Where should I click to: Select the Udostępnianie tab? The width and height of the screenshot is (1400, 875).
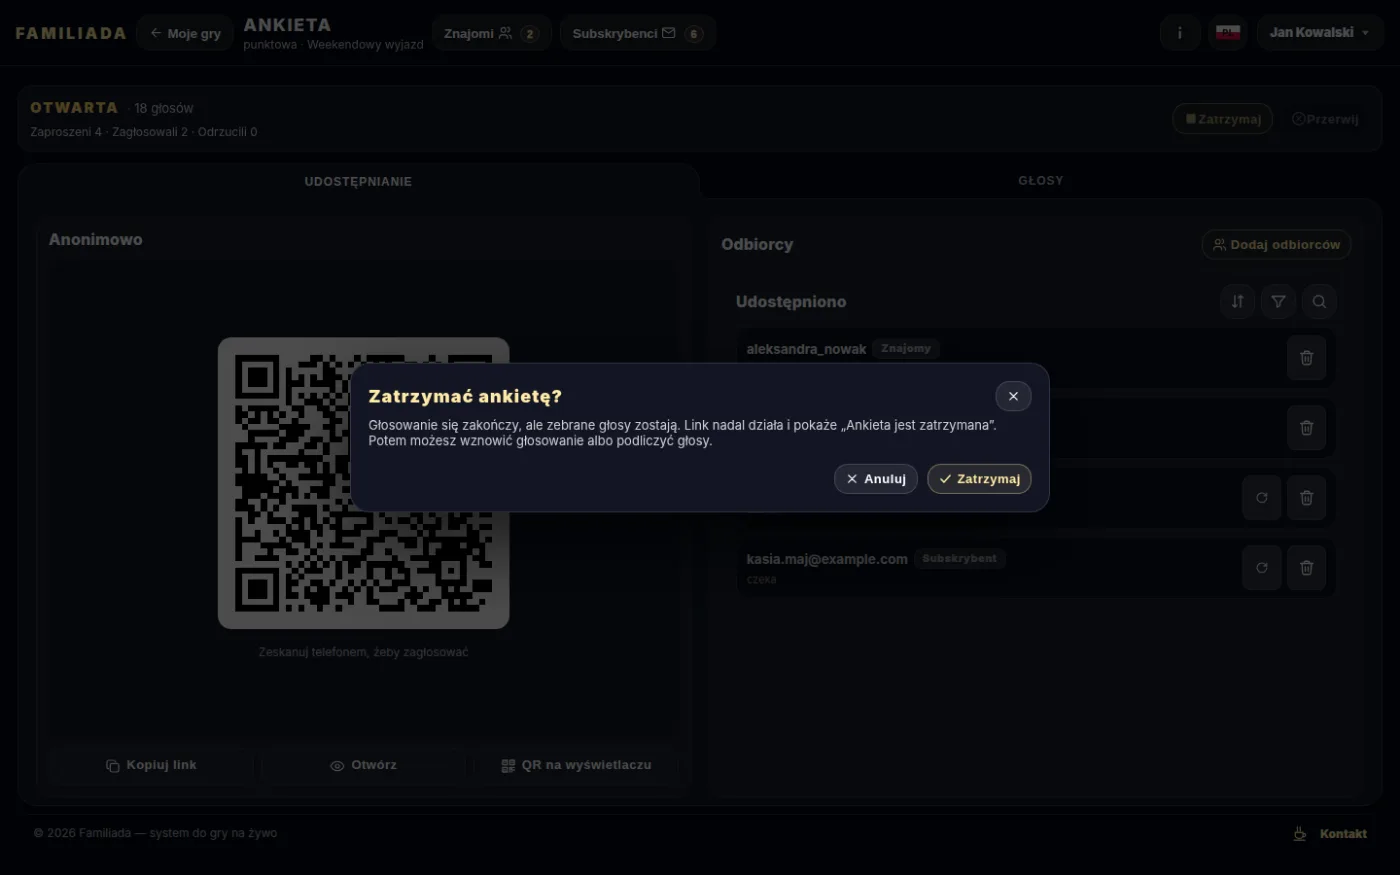coord(358,182)
